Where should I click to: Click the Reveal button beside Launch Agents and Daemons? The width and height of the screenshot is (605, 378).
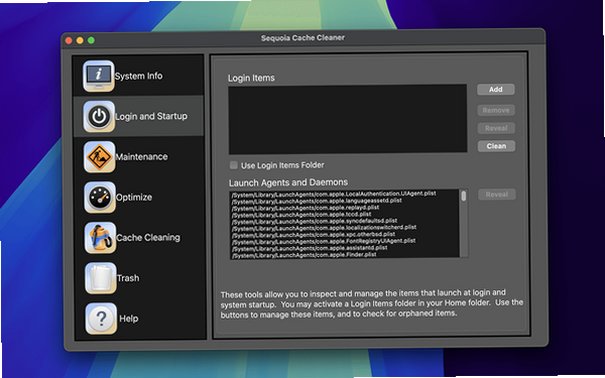(x=497, y=194)
